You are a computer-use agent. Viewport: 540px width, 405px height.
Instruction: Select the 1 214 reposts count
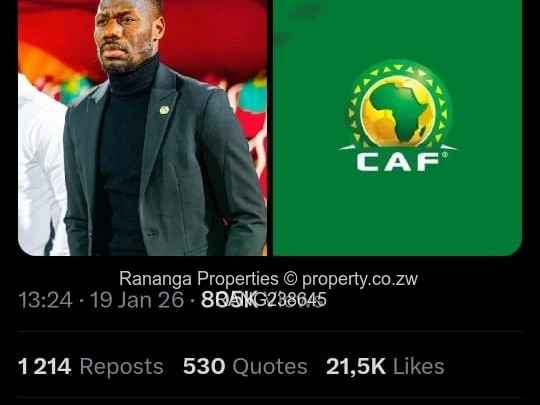pos(45,366)
